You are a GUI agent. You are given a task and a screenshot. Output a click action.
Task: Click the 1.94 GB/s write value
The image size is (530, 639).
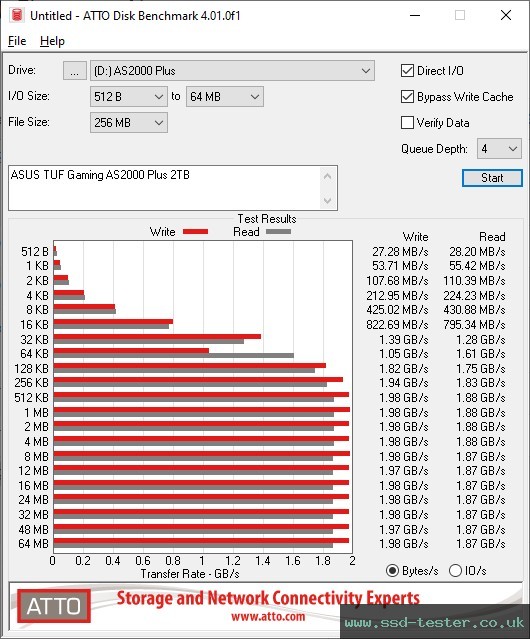(403, 383)
